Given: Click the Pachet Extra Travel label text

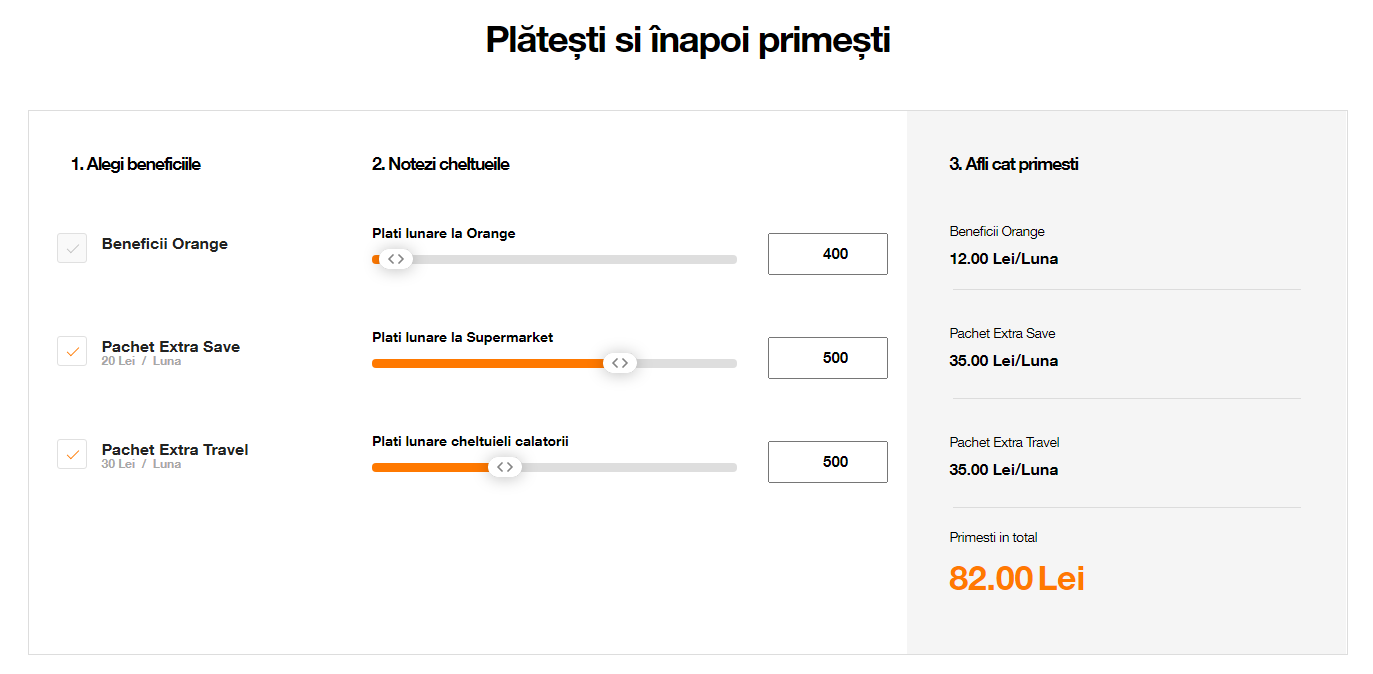Looking at the screenshot, I should coord(175,449).
